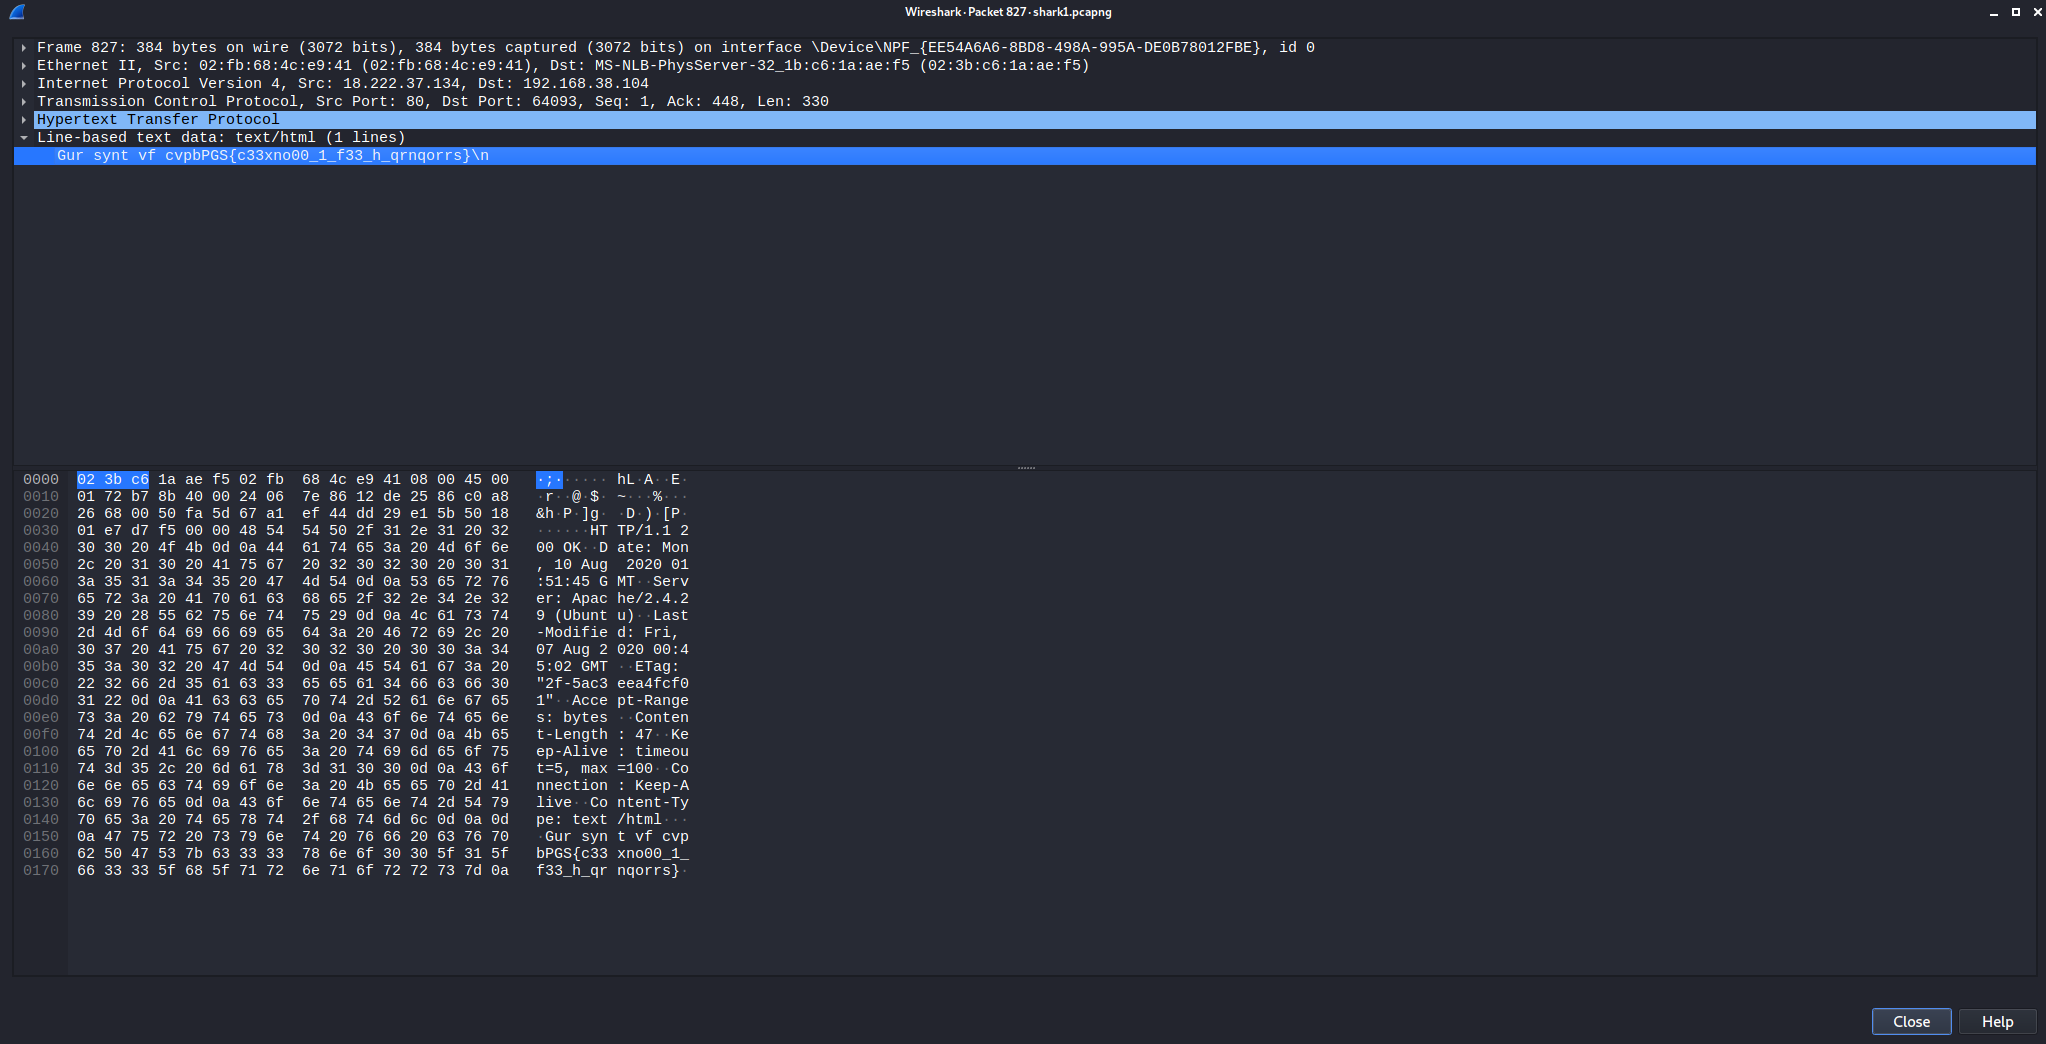This screenshot has width=2046, height=1044.
Task: Expand the Transmission Control Protocol node
Action: click(24, 101)
